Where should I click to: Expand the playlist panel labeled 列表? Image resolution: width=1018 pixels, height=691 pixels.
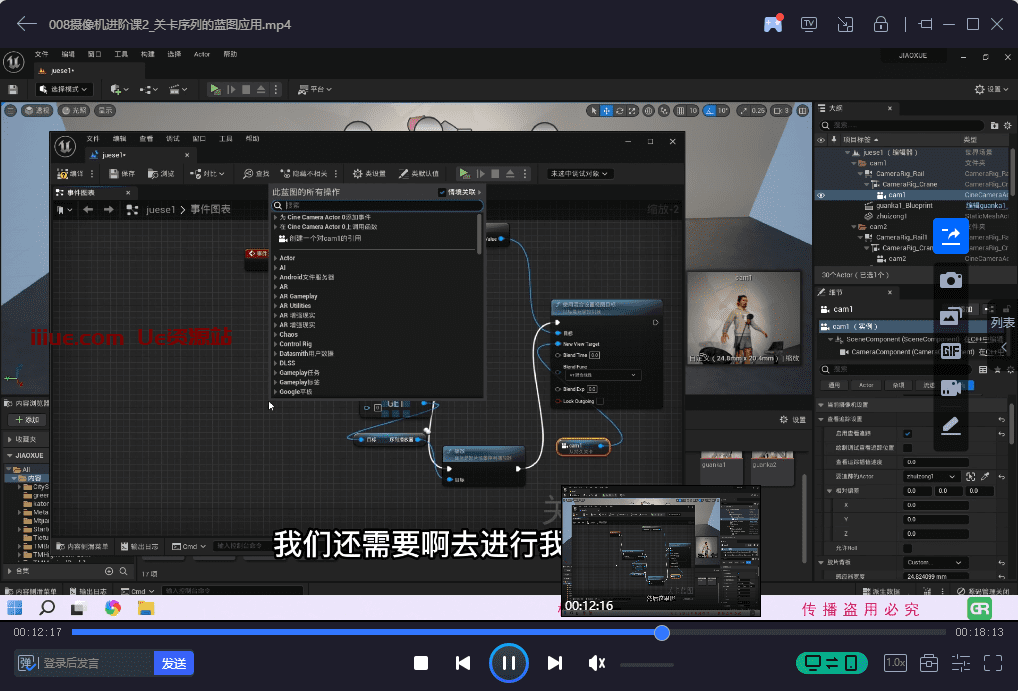(1002, 323)
